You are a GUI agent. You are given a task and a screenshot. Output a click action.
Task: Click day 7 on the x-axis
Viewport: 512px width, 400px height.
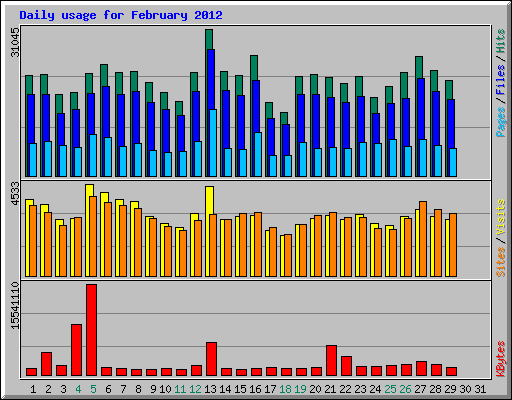click(x=123, y=389)
